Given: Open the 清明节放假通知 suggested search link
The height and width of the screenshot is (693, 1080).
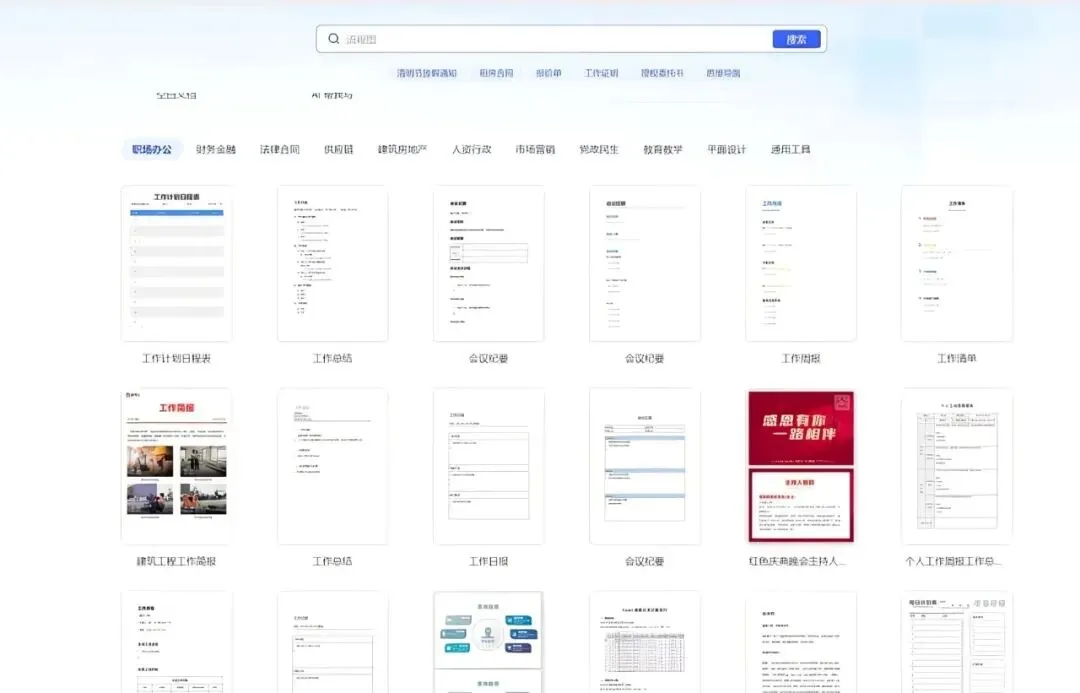Looking at the screenshot, I should click(x=426, y=73).
